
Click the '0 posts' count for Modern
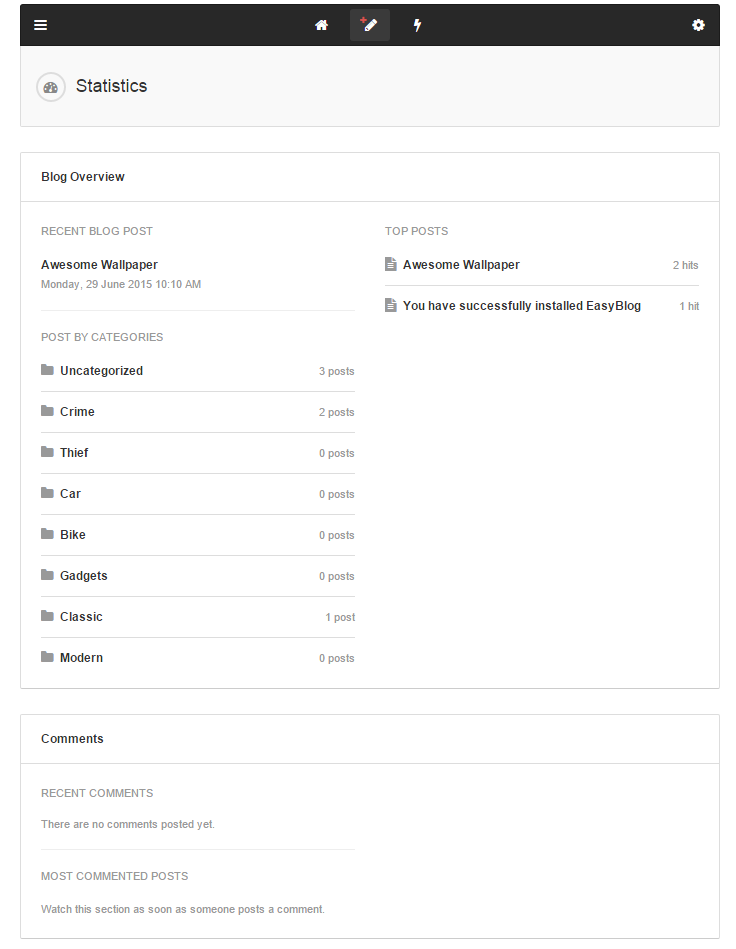click(337, 658)
